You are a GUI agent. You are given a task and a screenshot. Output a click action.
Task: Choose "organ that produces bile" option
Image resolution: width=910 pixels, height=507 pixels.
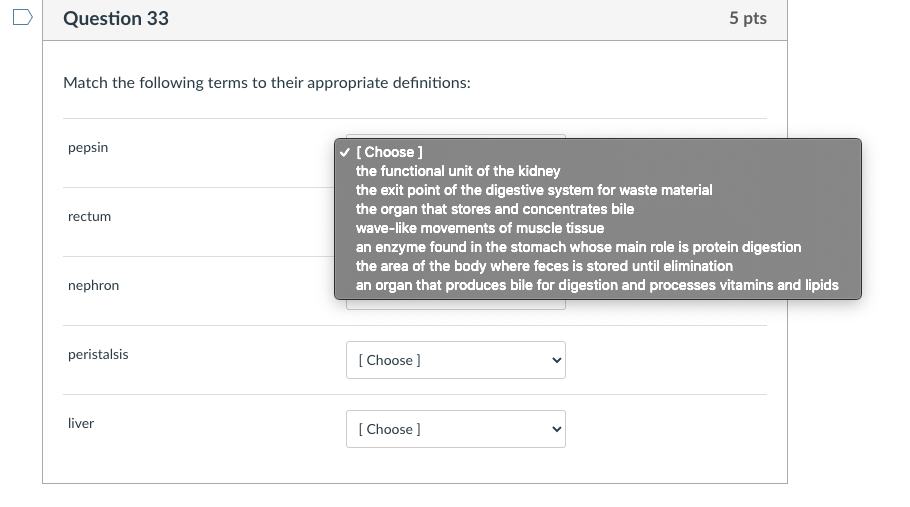(x=597, y=285)
